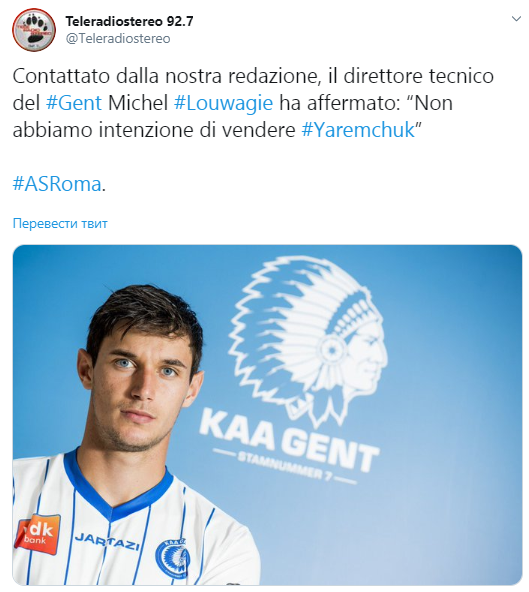The image size is (529, 592).
Task: Open the Teleradiostereo profile avatar
Action: tap(34, 30)
